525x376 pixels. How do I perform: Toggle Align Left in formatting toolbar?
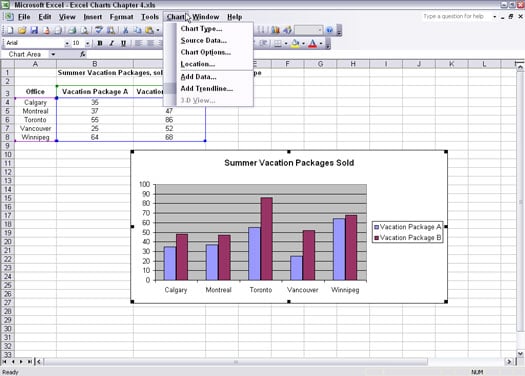click(138, 43)
